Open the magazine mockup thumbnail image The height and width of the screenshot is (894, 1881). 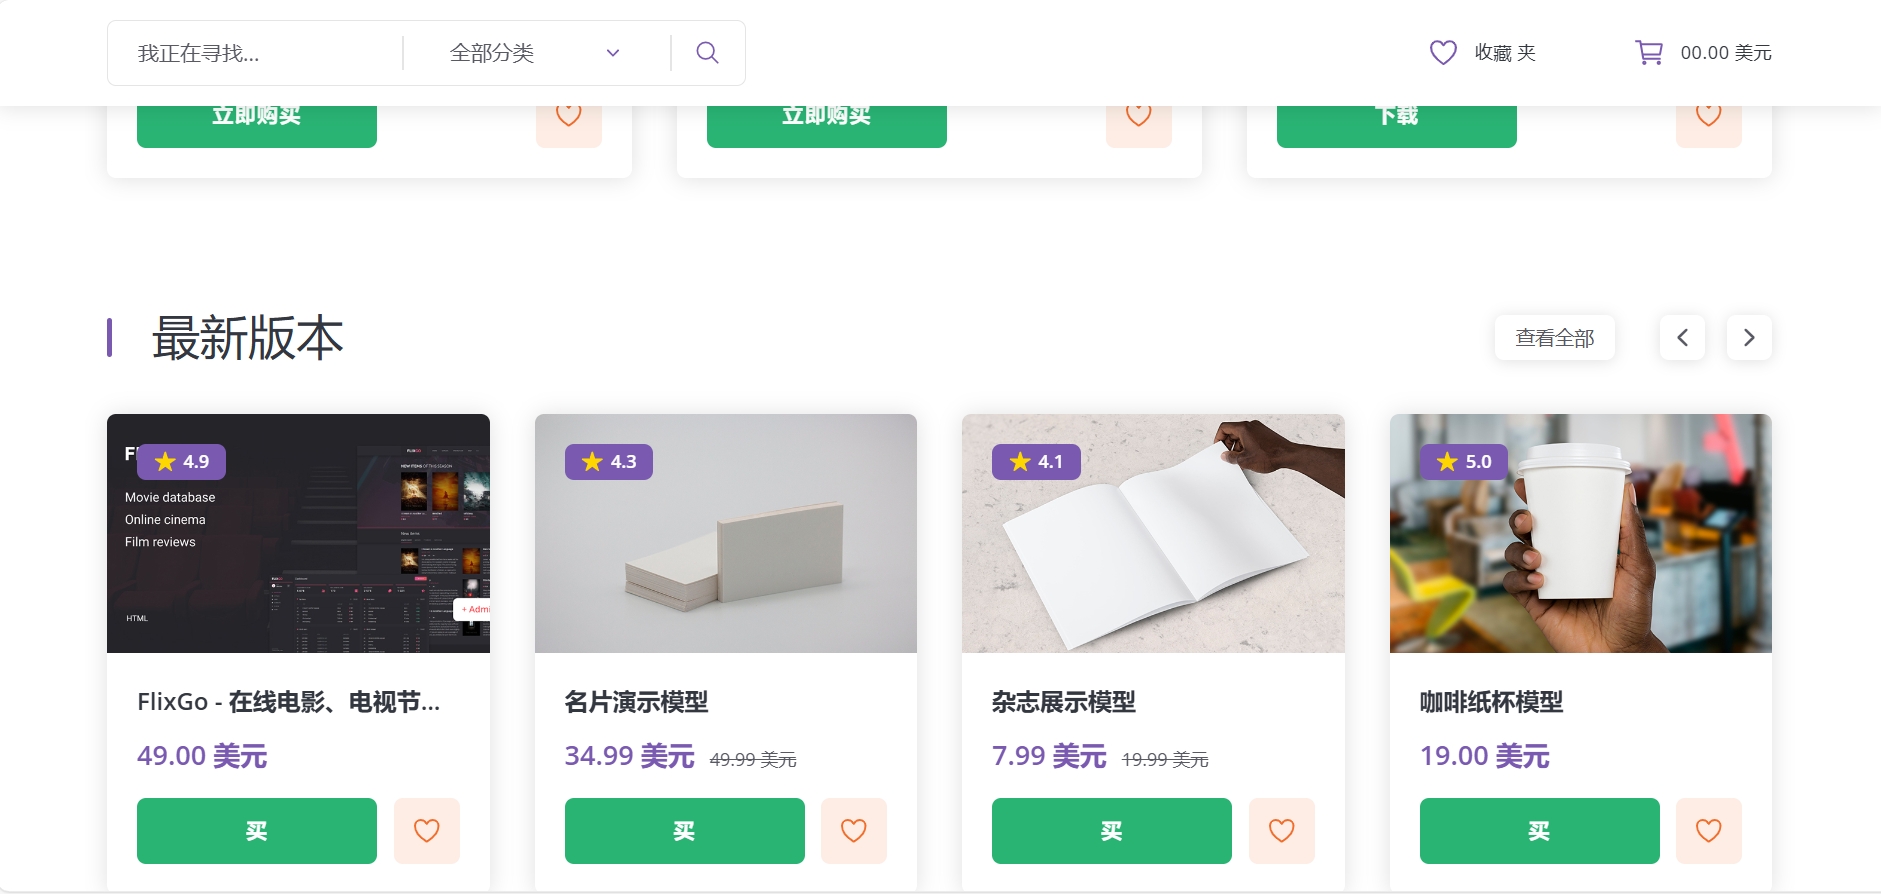[x=1153, y=533]
